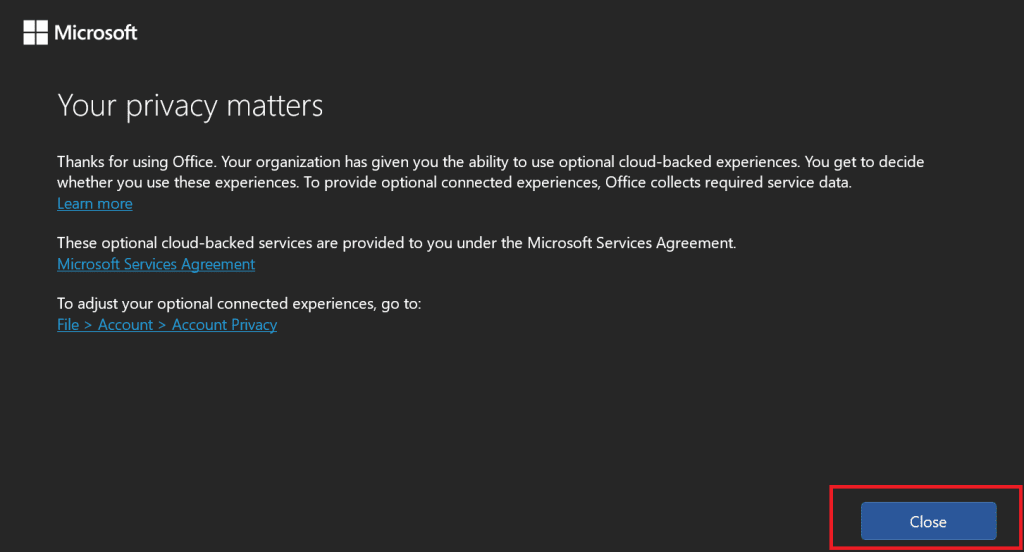Screen dimensions: 1024x552
Task: Click "Microsoft Services Agreement" within the paragraph sentence
Action: click(630, 243)
